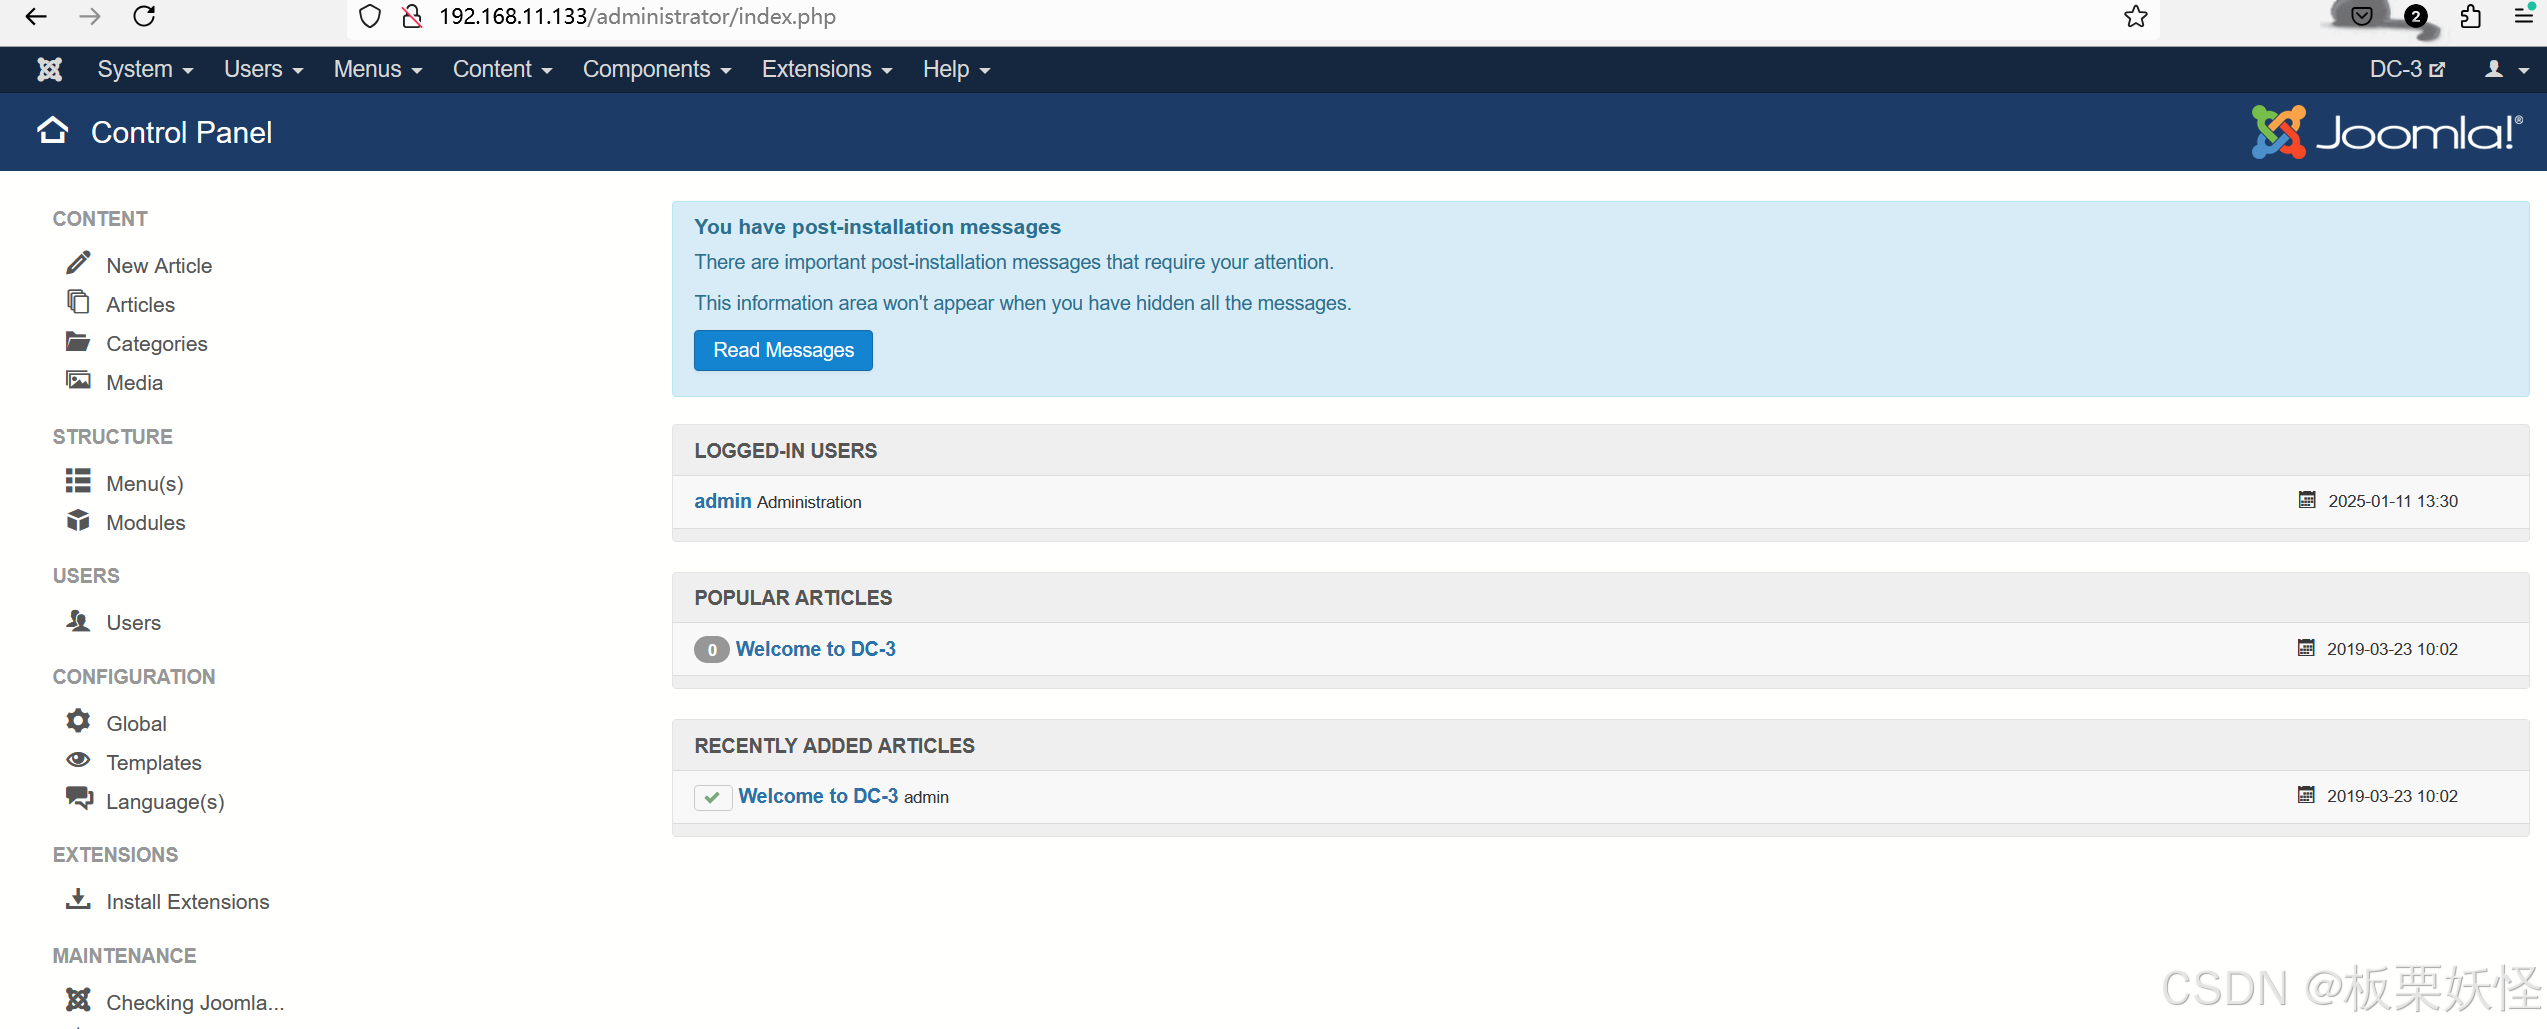Click the browser back arrow

37,16
